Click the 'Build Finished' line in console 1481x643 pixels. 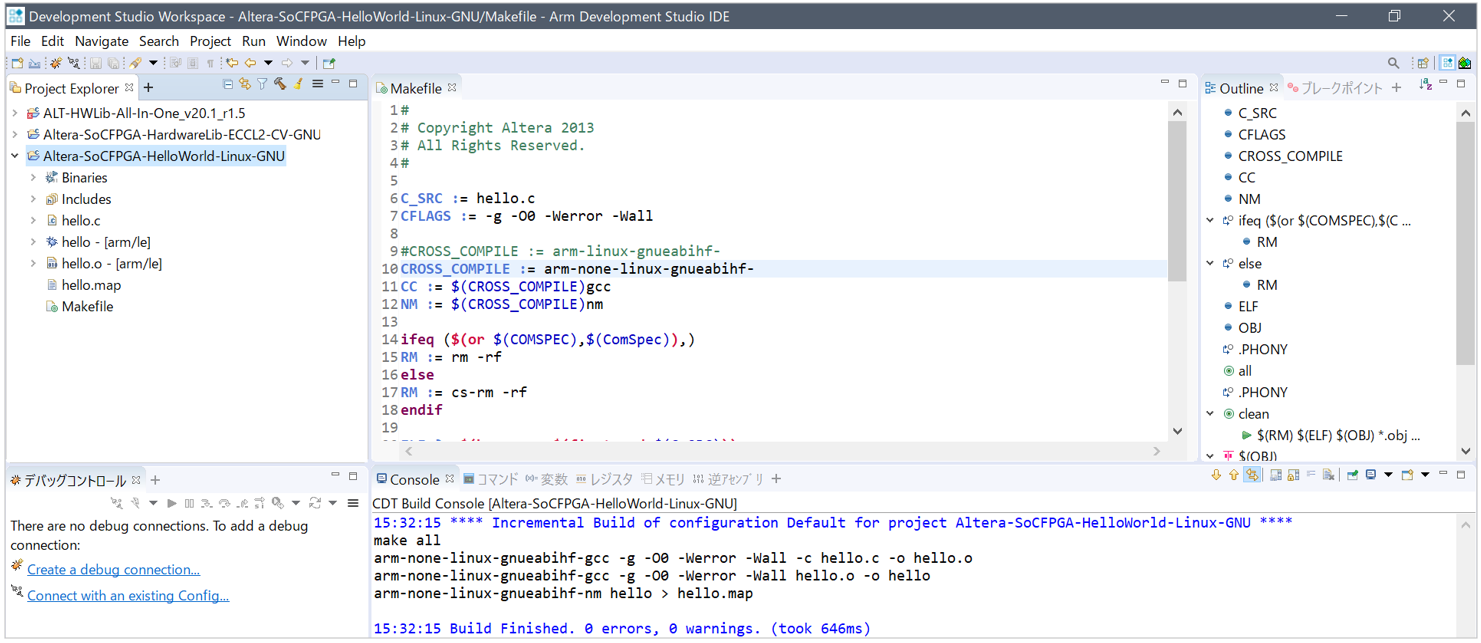(622, 629)
